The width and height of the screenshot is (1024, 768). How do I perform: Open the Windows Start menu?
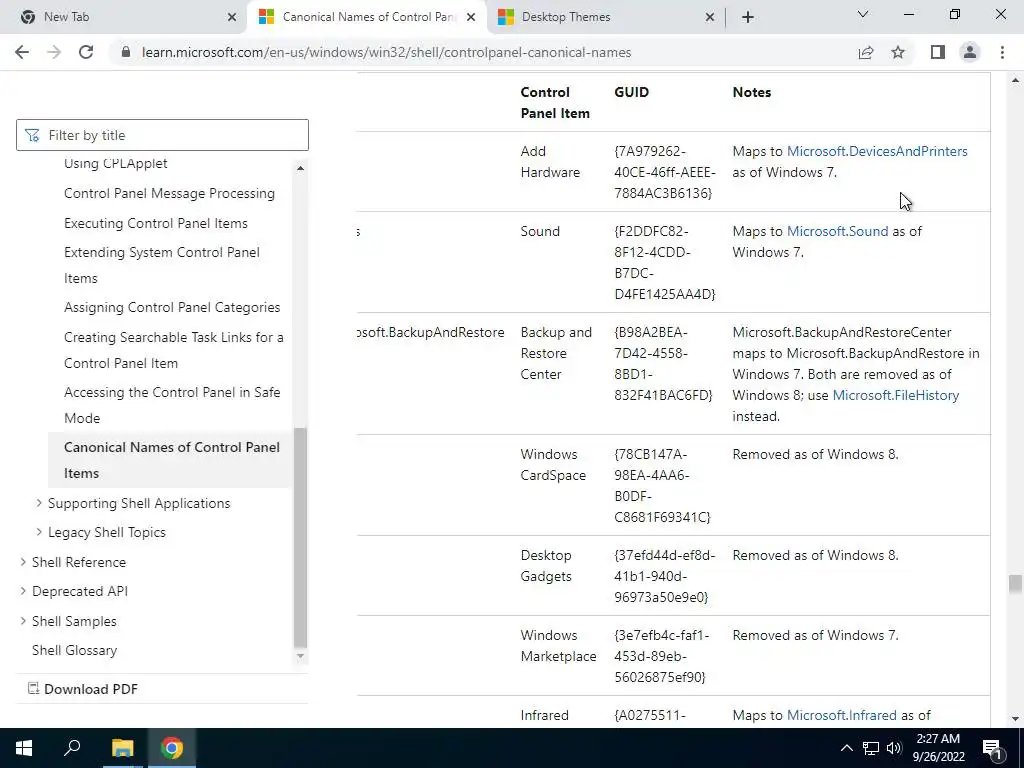pos(24,748)
